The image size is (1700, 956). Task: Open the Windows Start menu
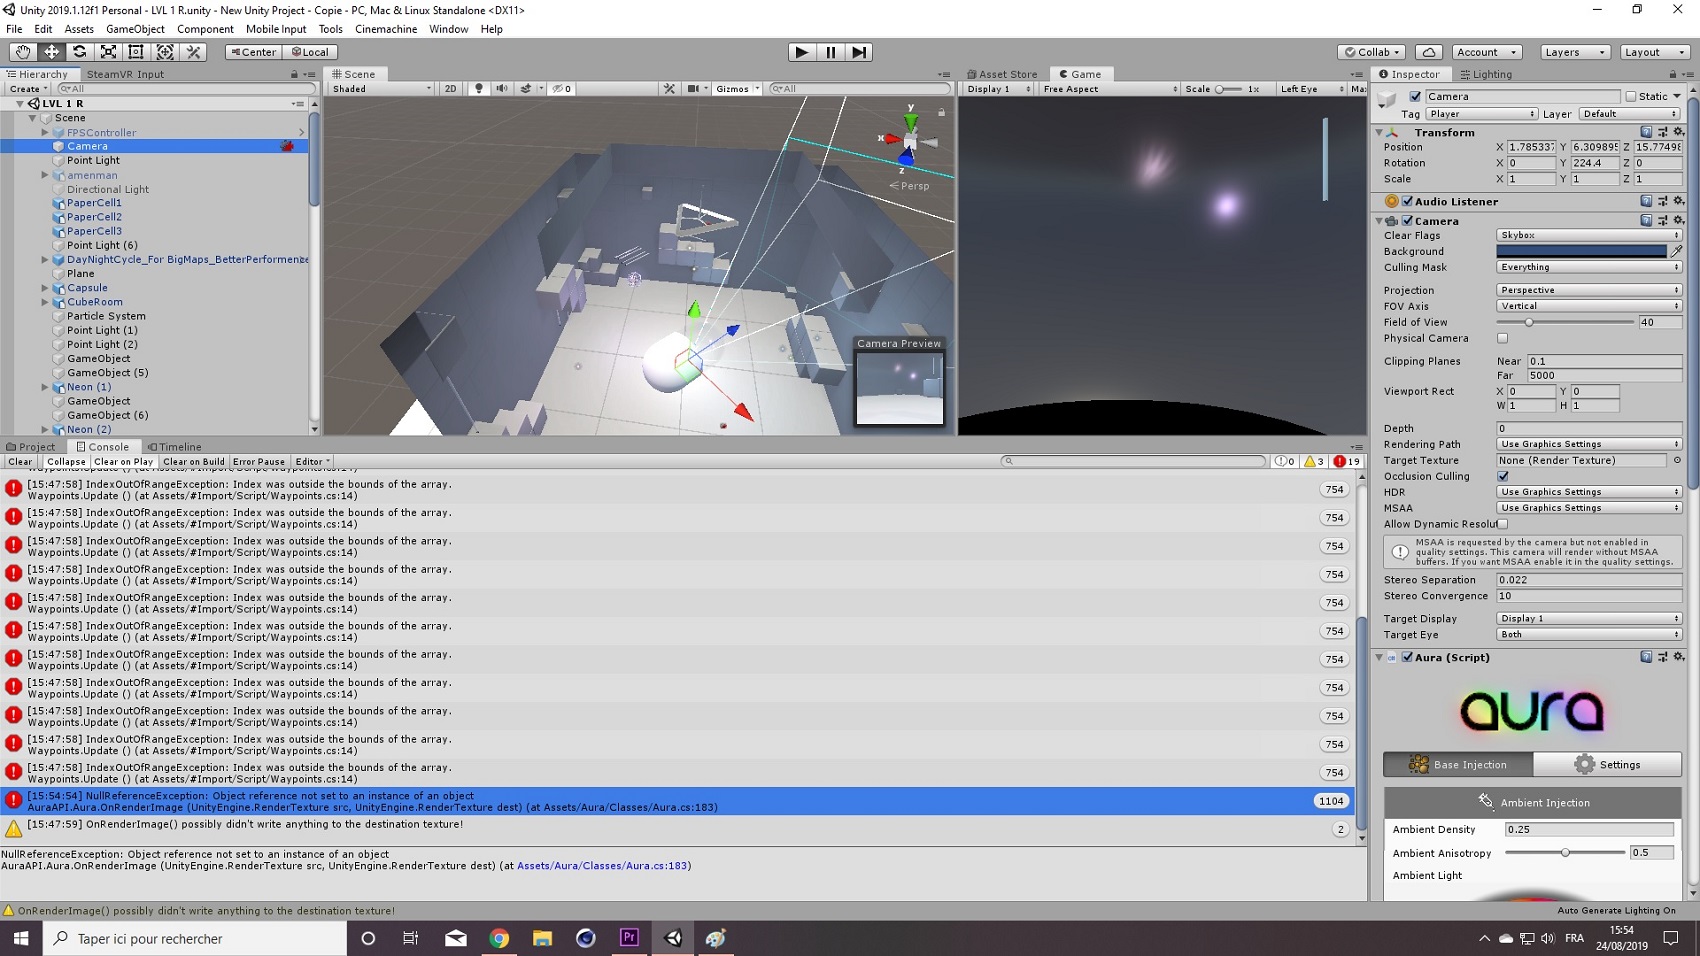(x=21, y=938)
